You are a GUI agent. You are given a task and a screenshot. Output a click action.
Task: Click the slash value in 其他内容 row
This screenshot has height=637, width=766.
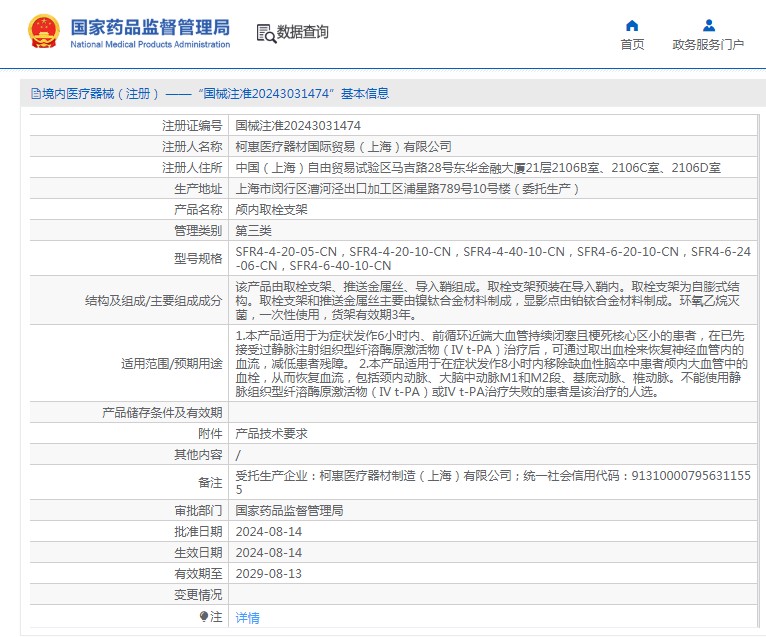tap(238, 455)
